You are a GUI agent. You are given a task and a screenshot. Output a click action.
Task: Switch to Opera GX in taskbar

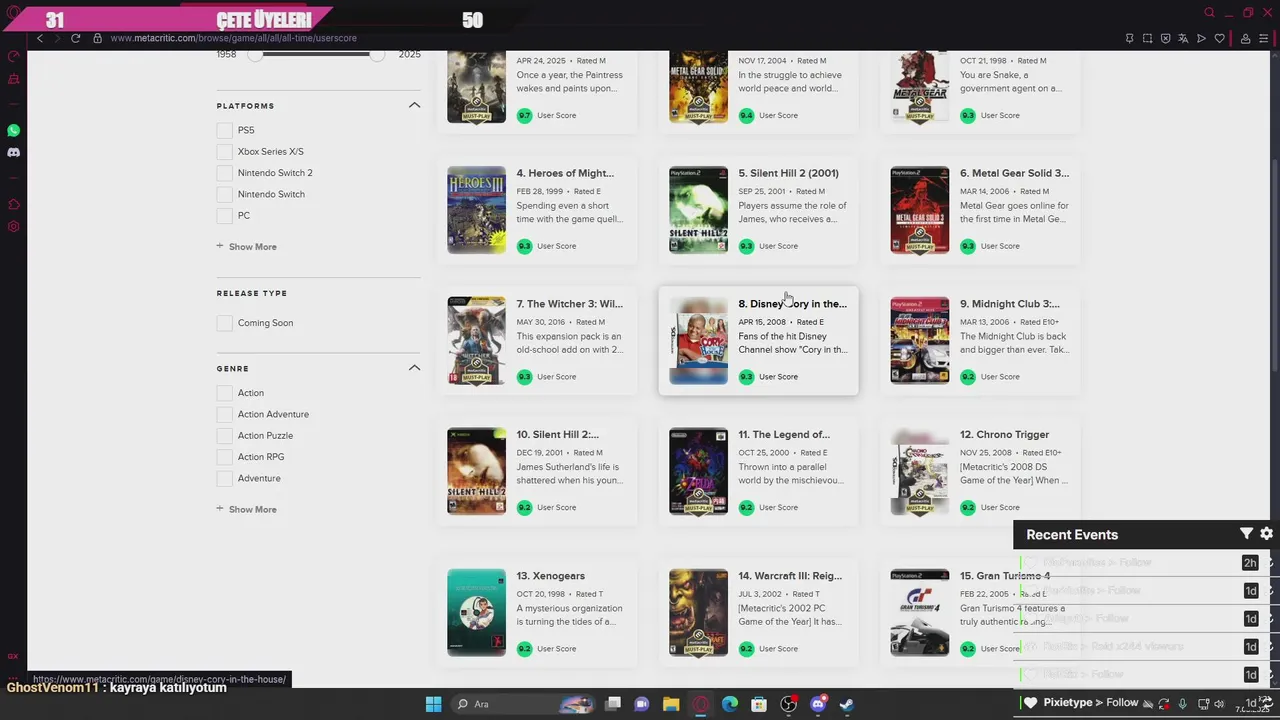[x=701, y=704]
